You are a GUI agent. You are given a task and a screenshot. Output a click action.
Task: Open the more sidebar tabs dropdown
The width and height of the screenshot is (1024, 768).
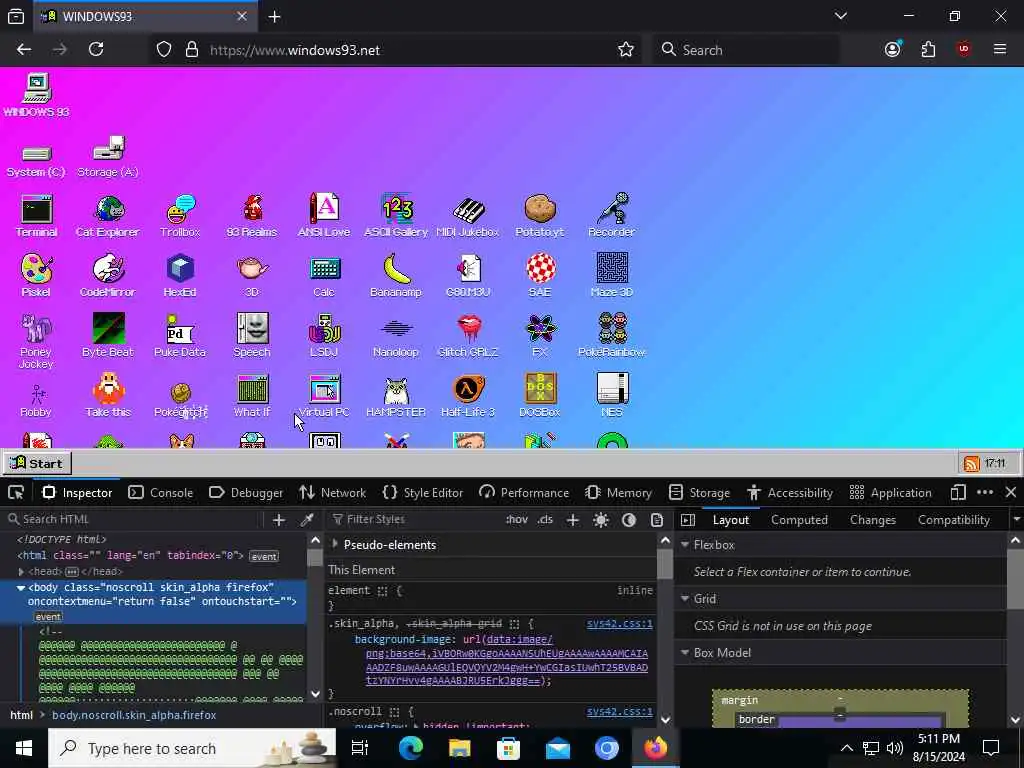[x=1016, y=520]
